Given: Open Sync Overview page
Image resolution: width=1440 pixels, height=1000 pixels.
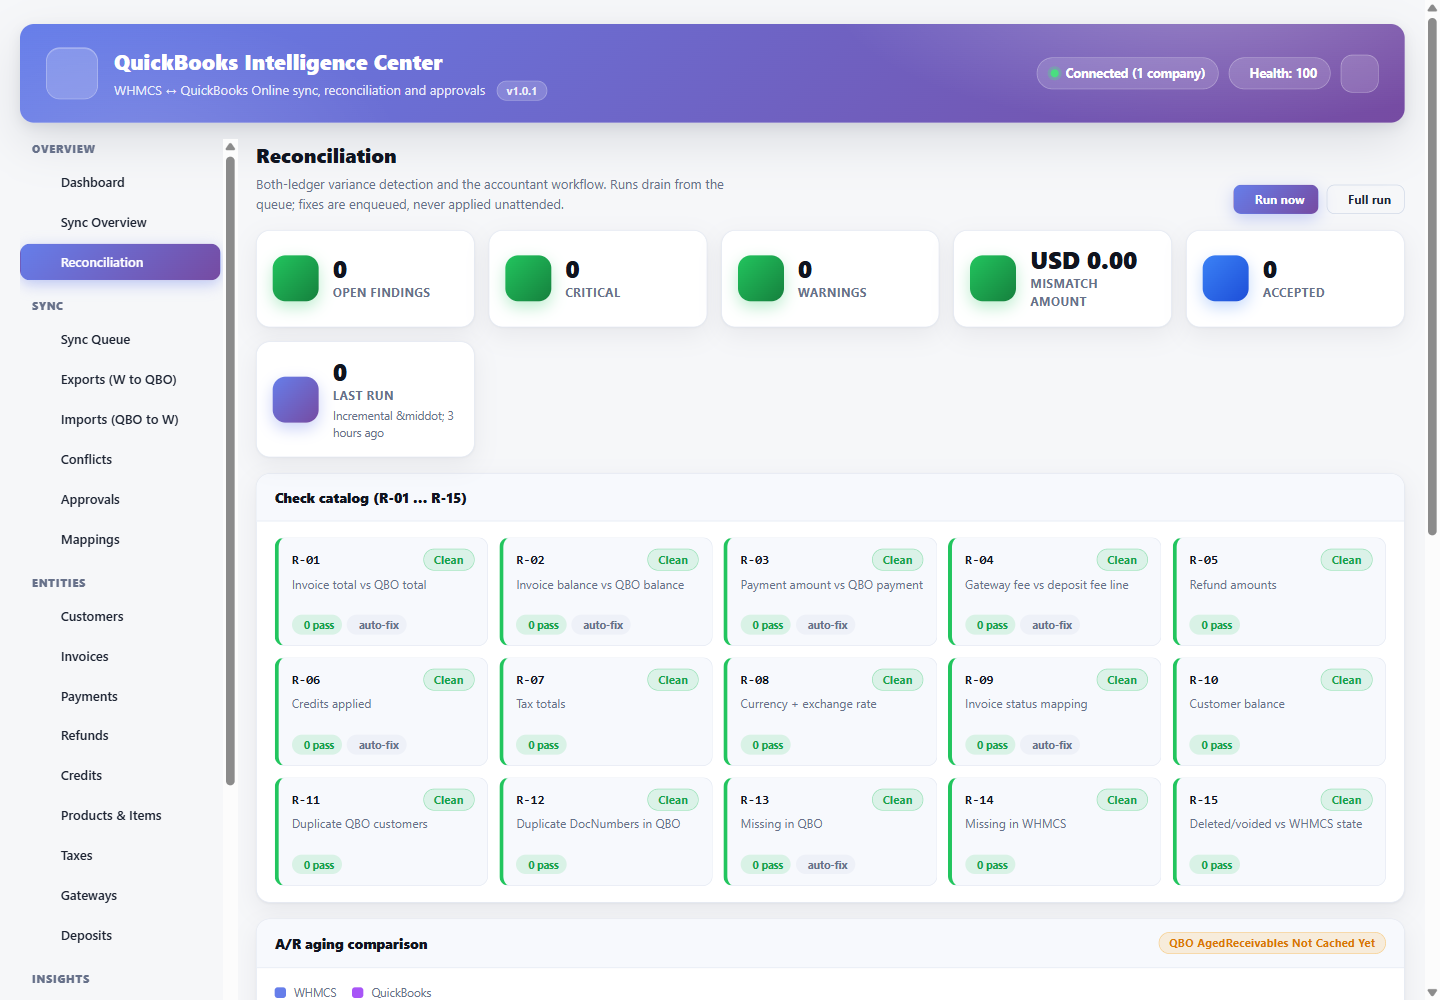Looking at the screenshot, I should (x=120, y=222).
